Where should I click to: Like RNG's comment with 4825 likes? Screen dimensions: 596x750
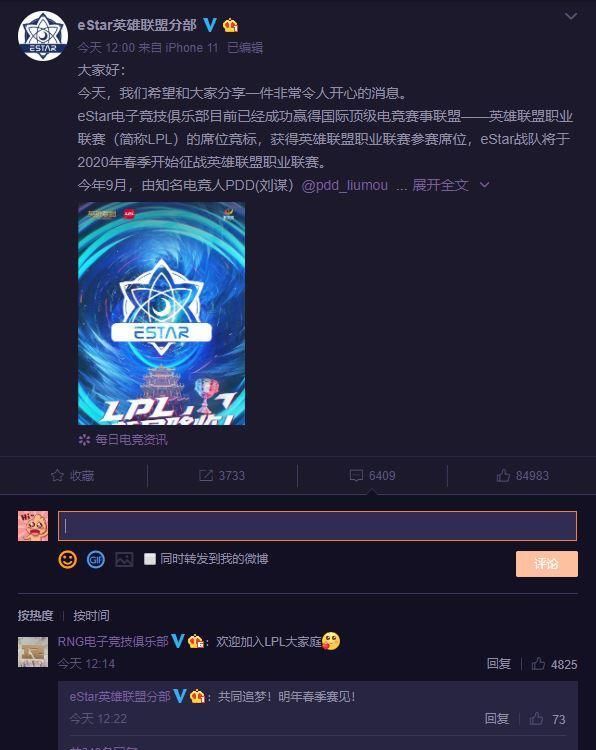554,664
